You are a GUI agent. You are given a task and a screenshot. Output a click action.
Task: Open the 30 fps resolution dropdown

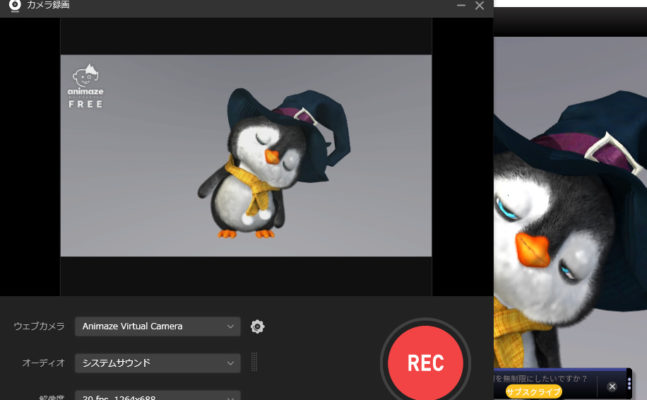158,395
